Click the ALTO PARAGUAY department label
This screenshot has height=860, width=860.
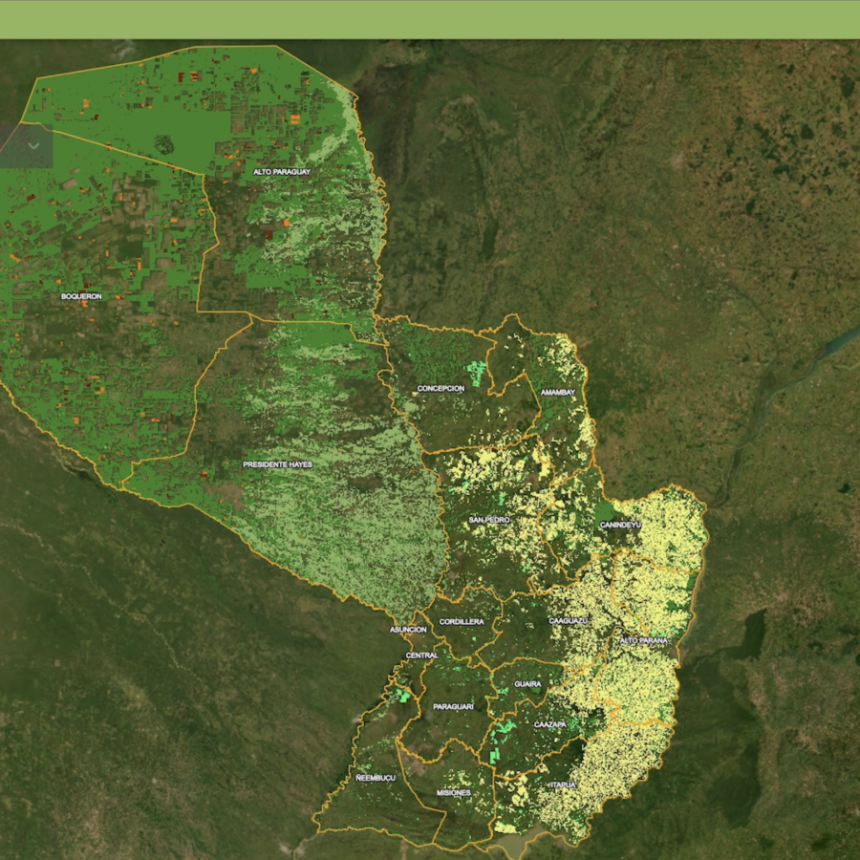282,172
